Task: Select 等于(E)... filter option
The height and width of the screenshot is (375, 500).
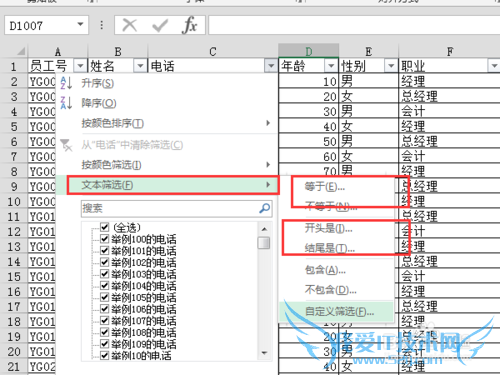Action: (325, 187)
